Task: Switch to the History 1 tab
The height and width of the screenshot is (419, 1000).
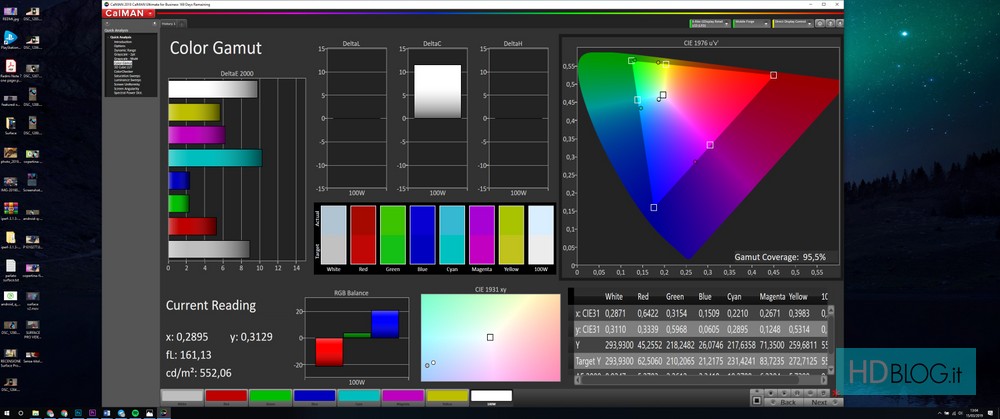Action: [168, 24]
